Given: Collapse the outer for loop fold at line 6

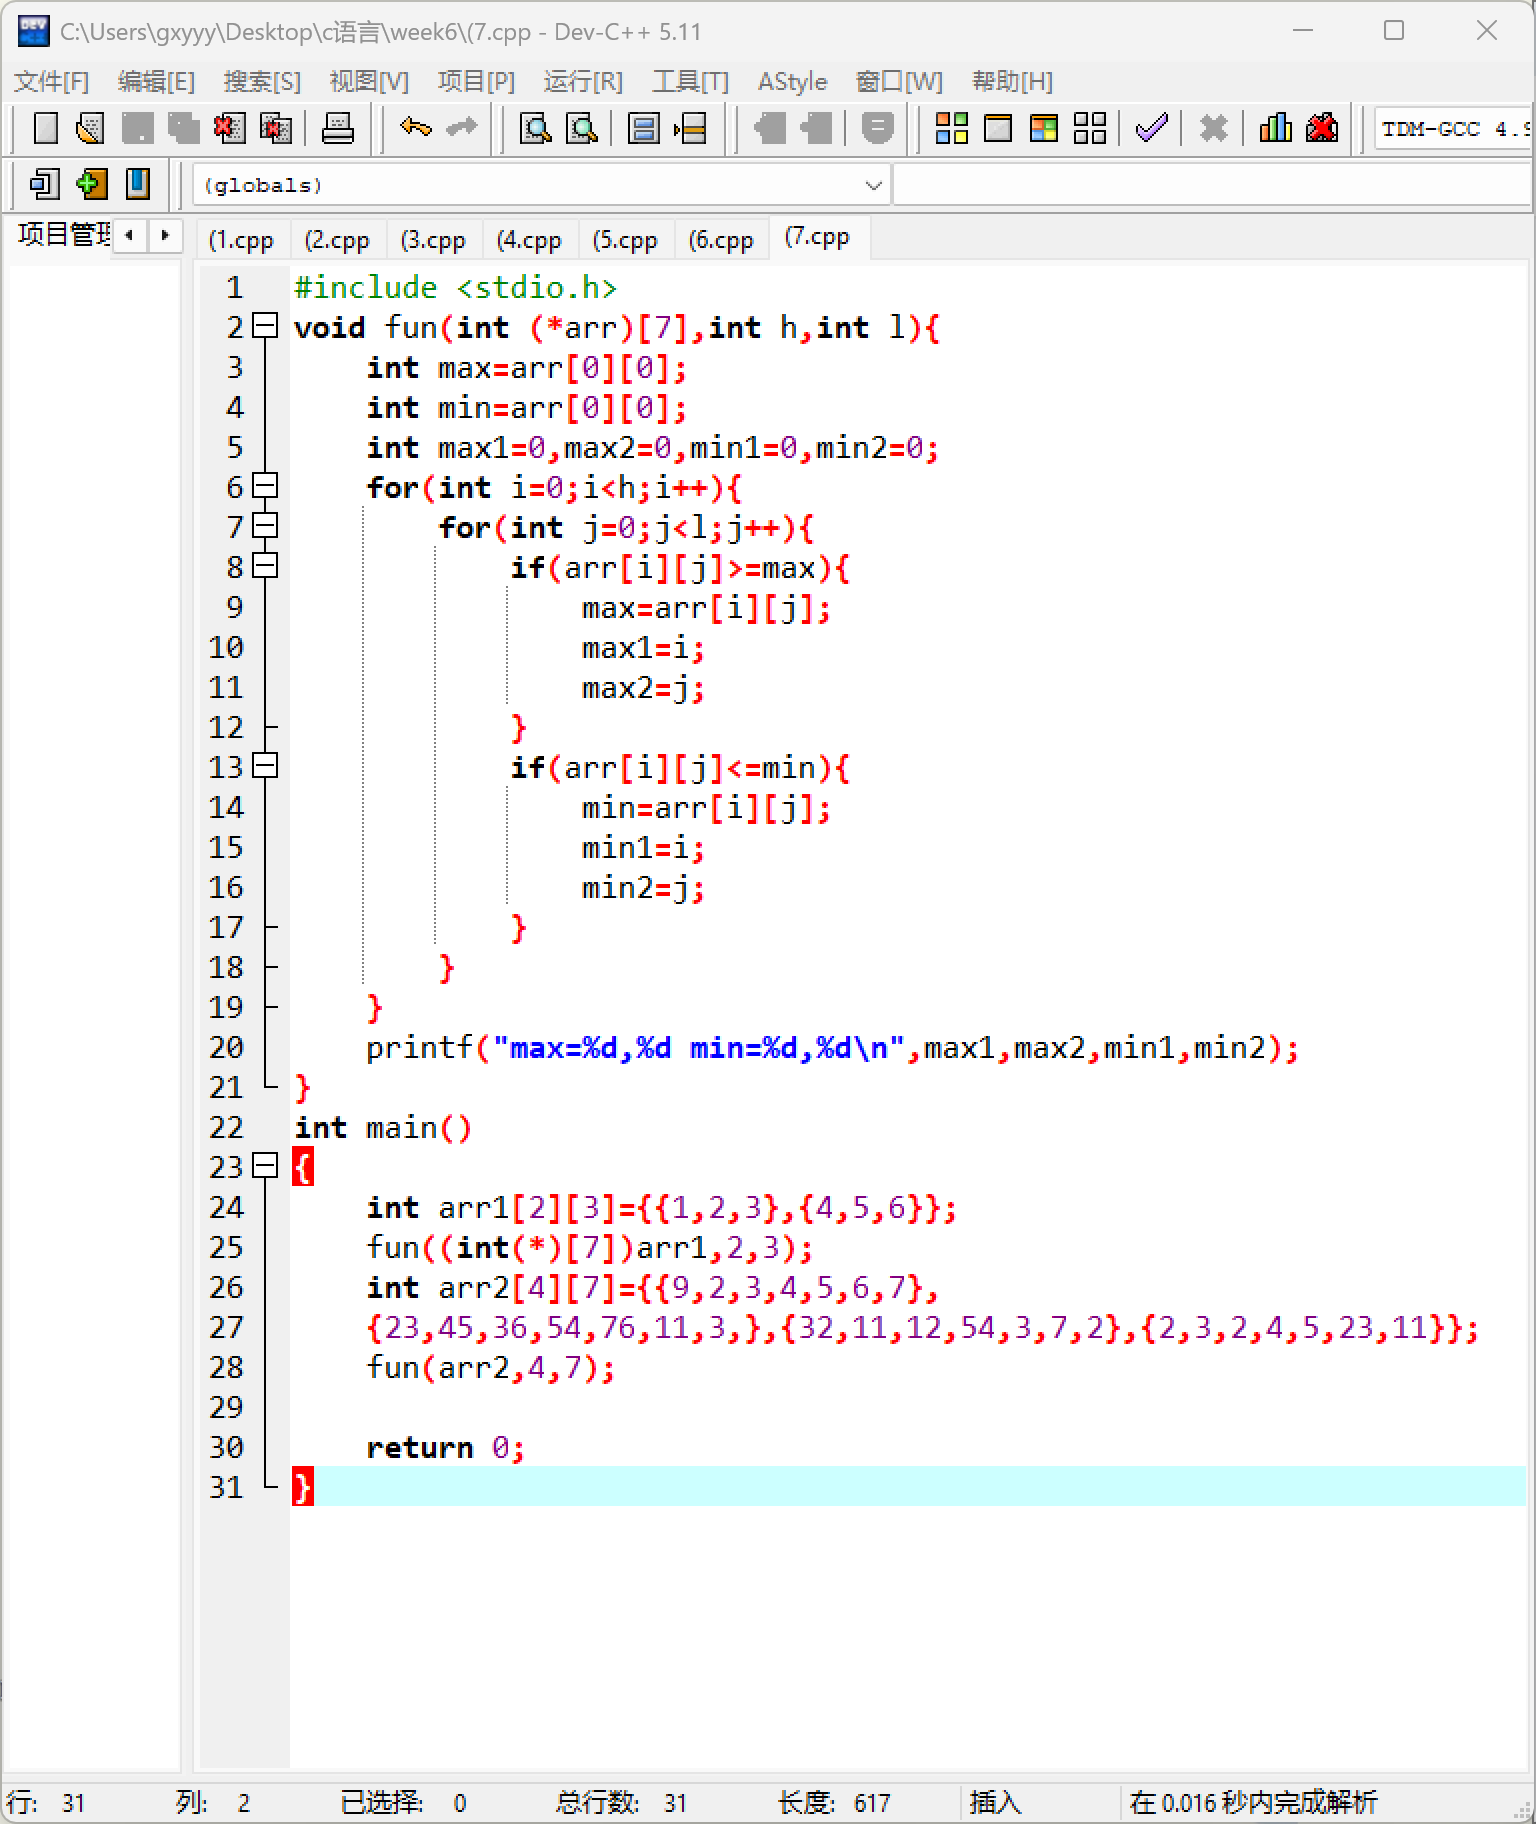Looking at the screenshot, I should pyautogui.click(x=264, y=486).
